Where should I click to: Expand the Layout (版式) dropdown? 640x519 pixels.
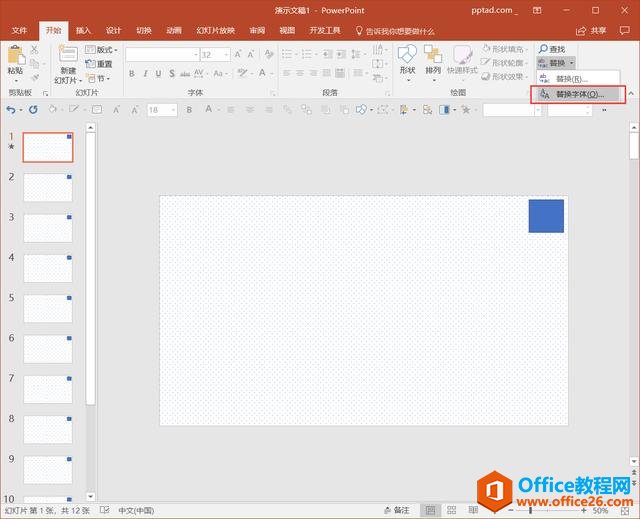pos(101,50)
